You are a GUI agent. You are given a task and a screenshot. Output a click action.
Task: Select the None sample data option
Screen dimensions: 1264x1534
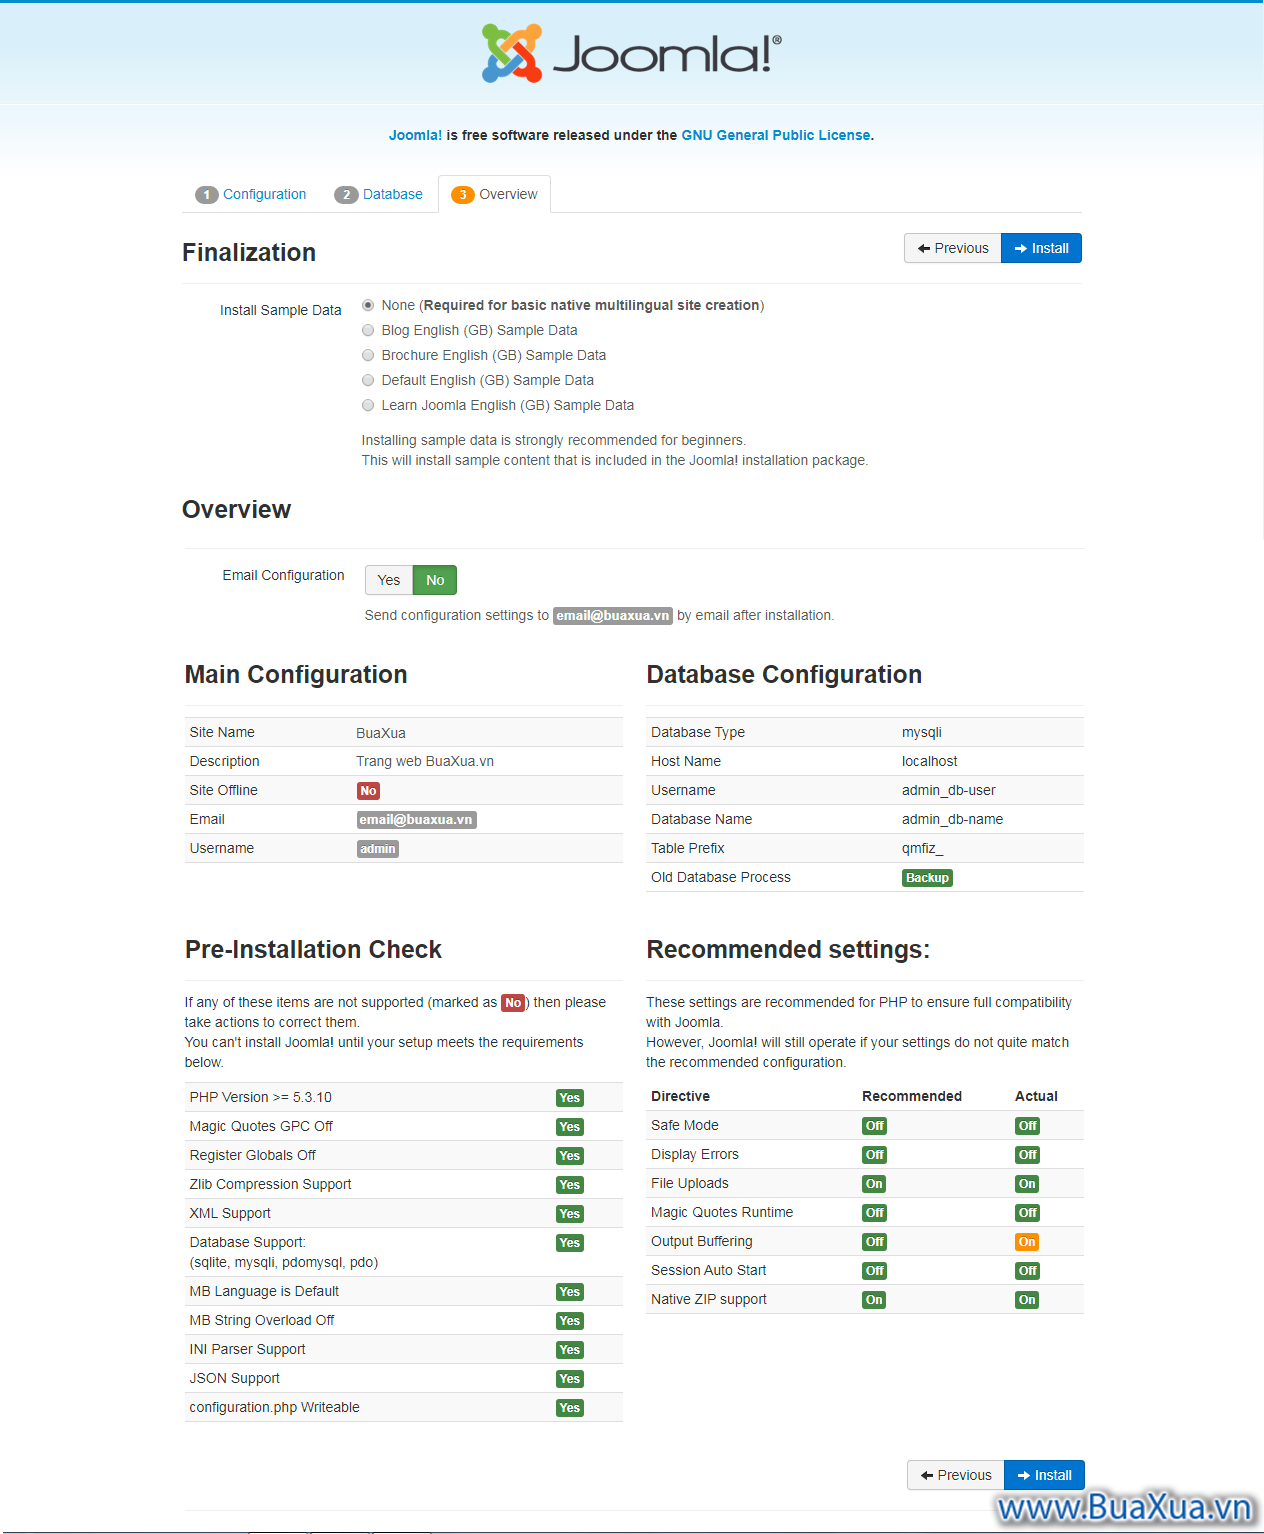368,305
